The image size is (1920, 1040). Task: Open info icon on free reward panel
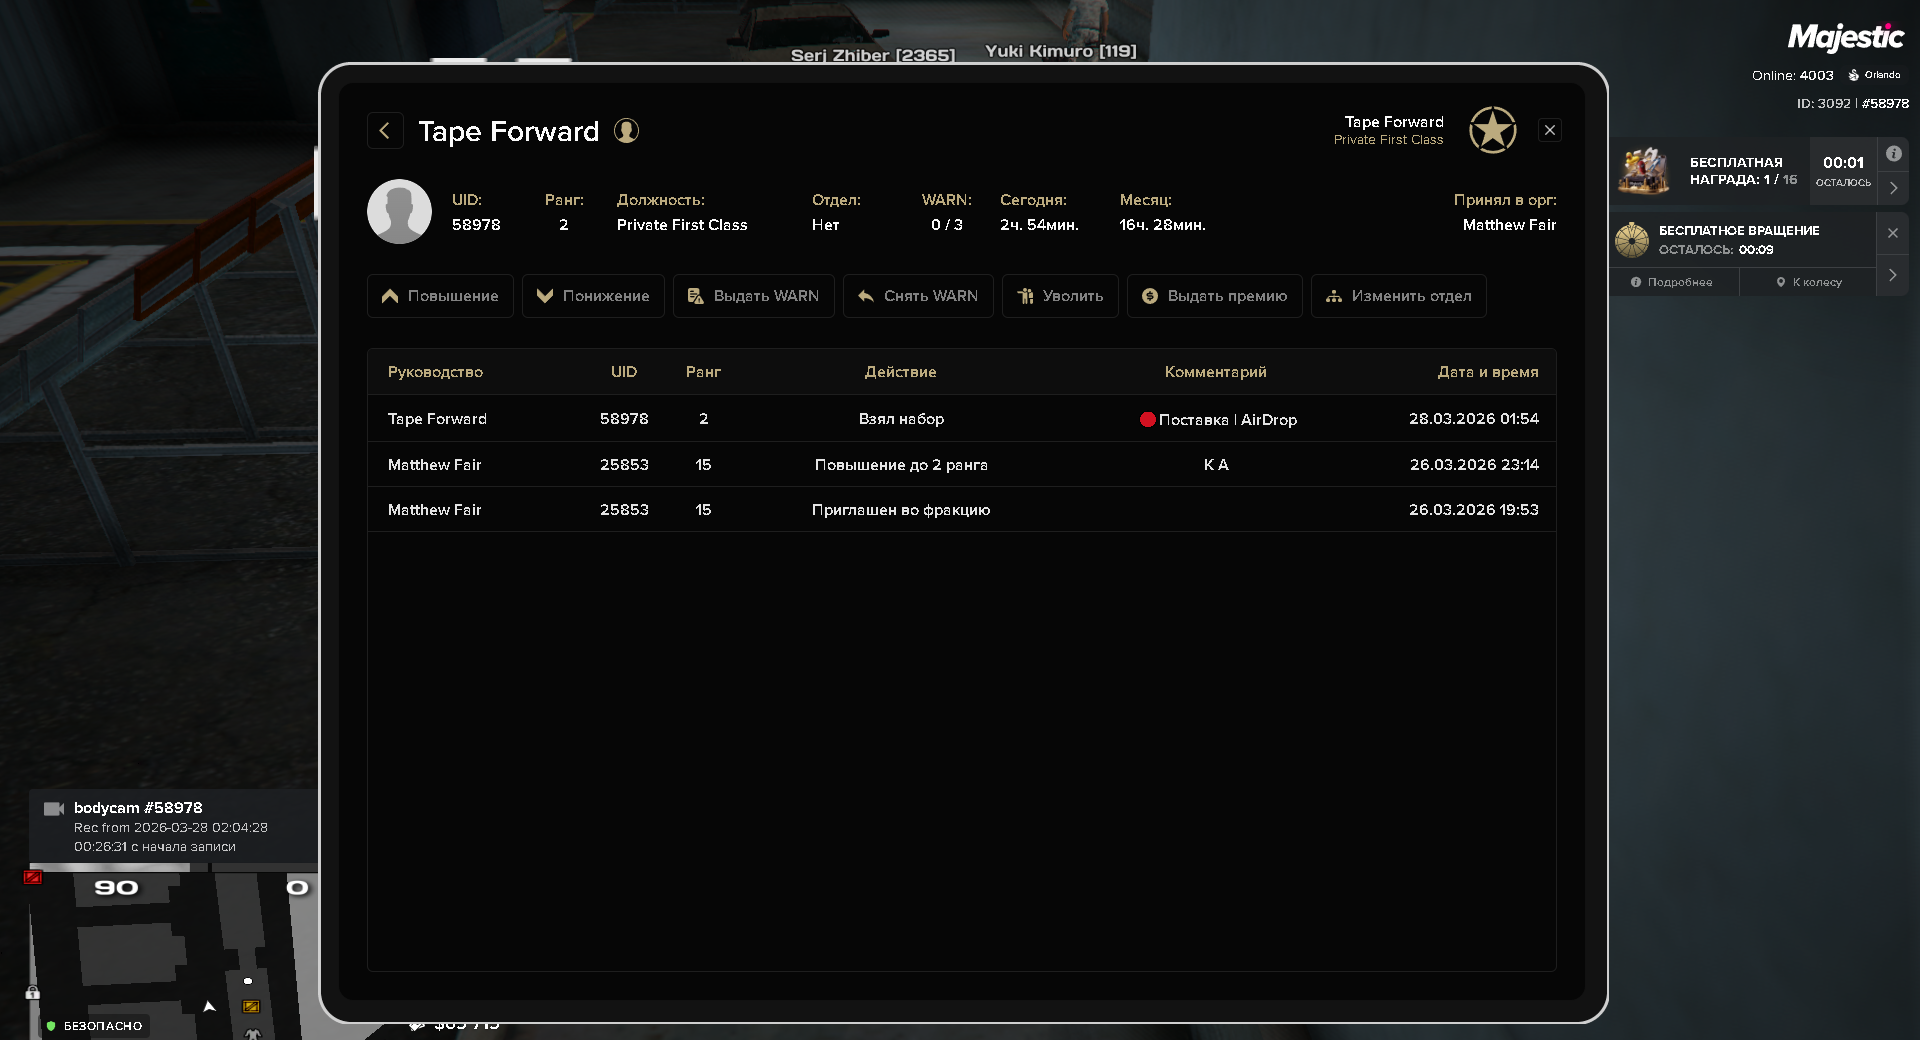(1893, 154)
